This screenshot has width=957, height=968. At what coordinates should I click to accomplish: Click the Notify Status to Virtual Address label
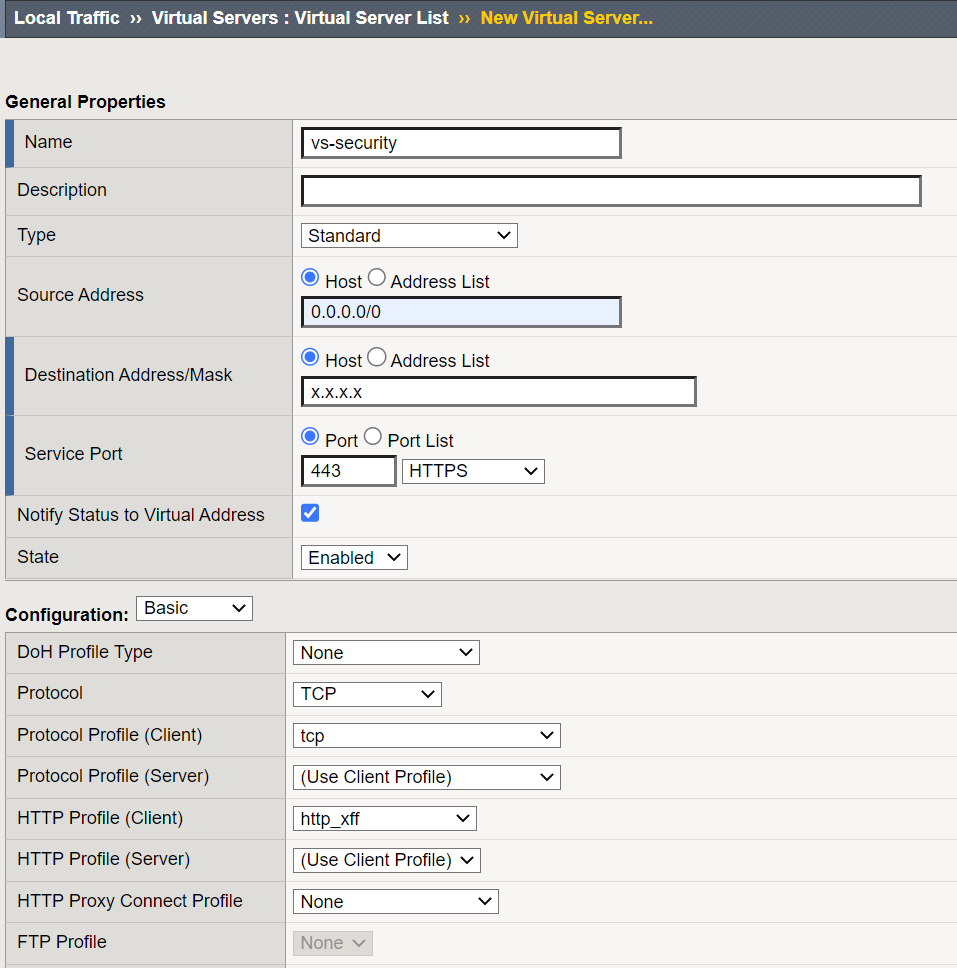141,515
